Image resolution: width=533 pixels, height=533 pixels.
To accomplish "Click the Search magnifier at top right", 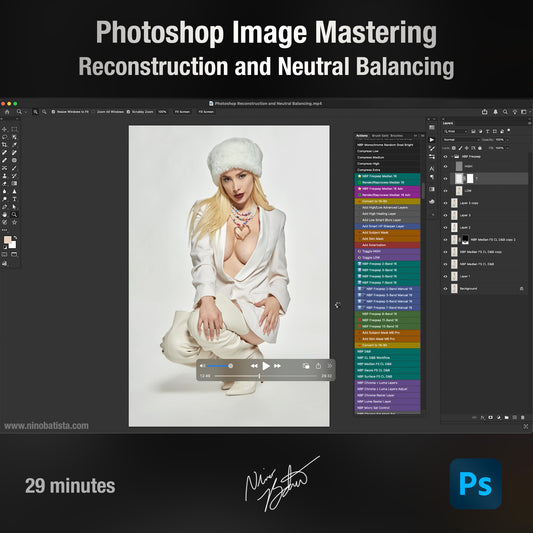I will tap(505, 112).
